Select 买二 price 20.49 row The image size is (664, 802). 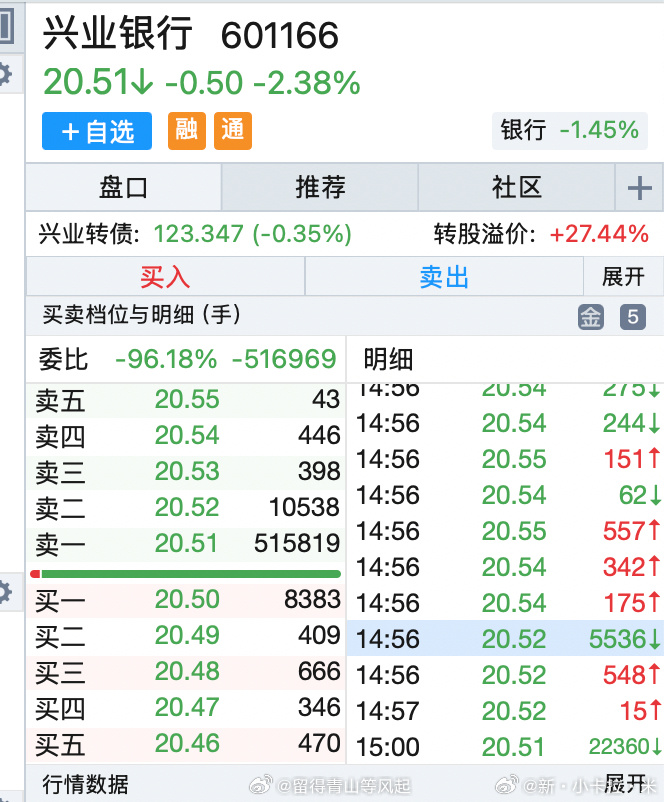point(187,636)
